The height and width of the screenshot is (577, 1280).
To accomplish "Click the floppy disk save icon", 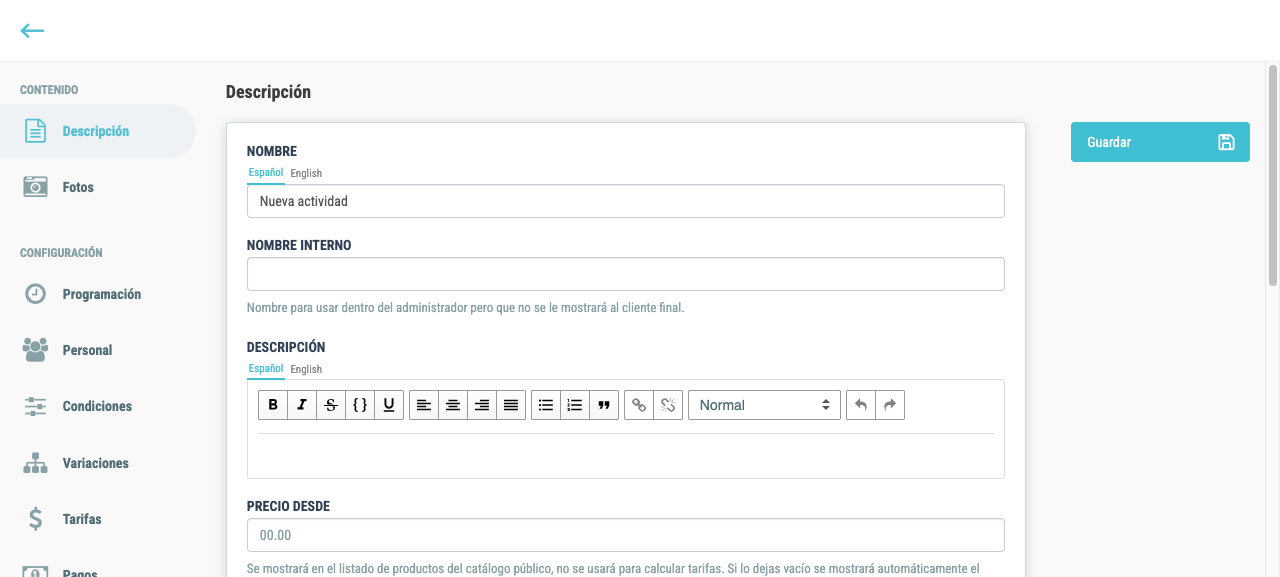I will pyautogui.click(x=1226, y=142).
